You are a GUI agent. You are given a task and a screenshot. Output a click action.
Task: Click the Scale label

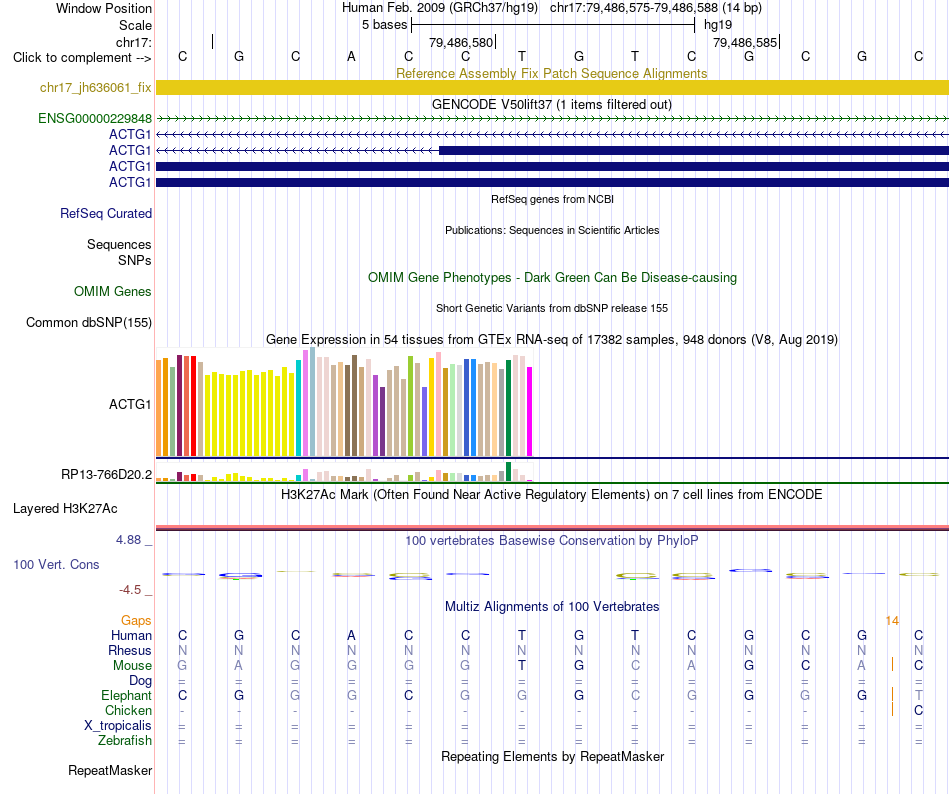[x=135, y=25]
